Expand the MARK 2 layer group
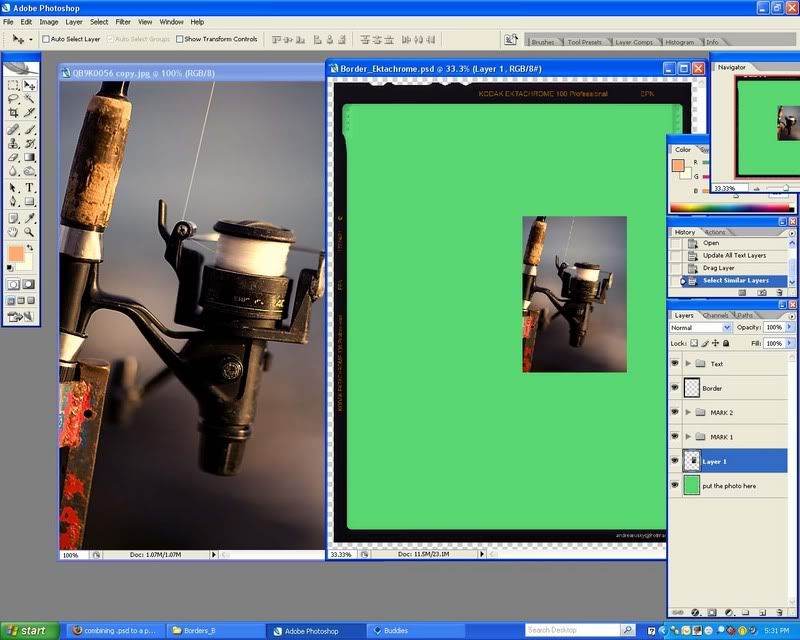Screen dimensions: 800x640 pos(688,412)
